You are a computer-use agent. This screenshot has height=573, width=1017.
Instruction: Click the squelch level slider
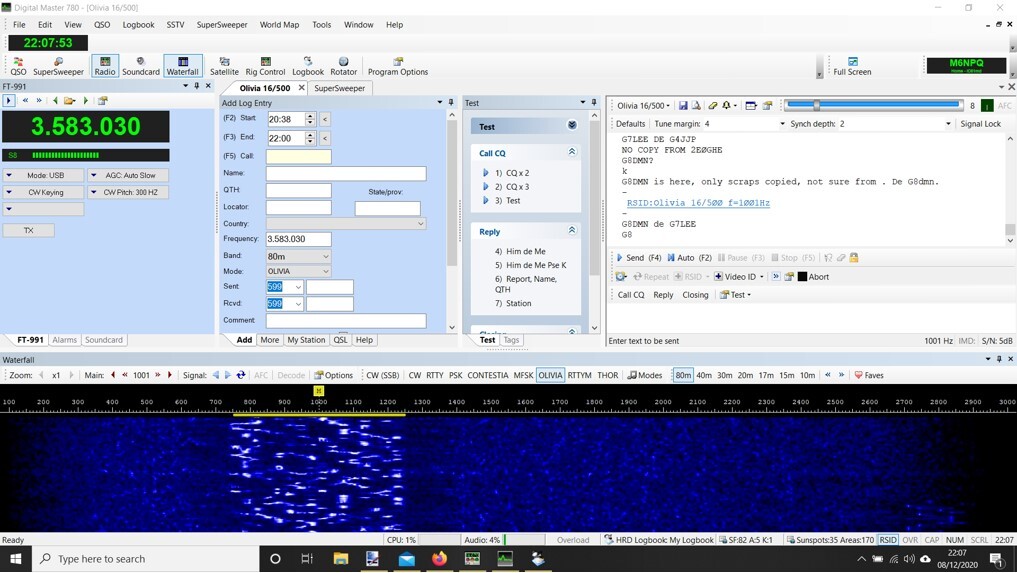click(x=873, y=105)
